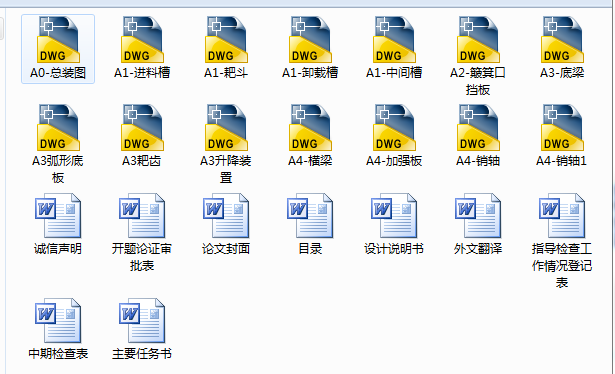Click the file name text "指导检查工作情况登记表"
The width and height of the screenshot is (615, 374).
(x=562, y=265)
